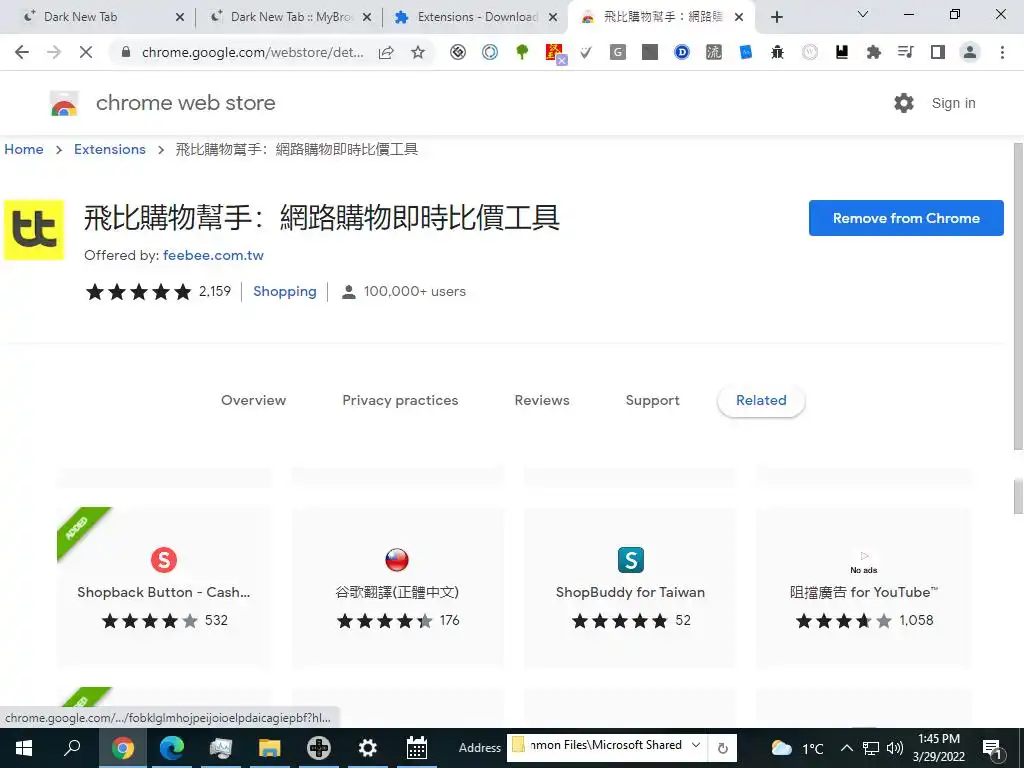
Task: Toggle the browser side panel icon
Action: [938, 52]
